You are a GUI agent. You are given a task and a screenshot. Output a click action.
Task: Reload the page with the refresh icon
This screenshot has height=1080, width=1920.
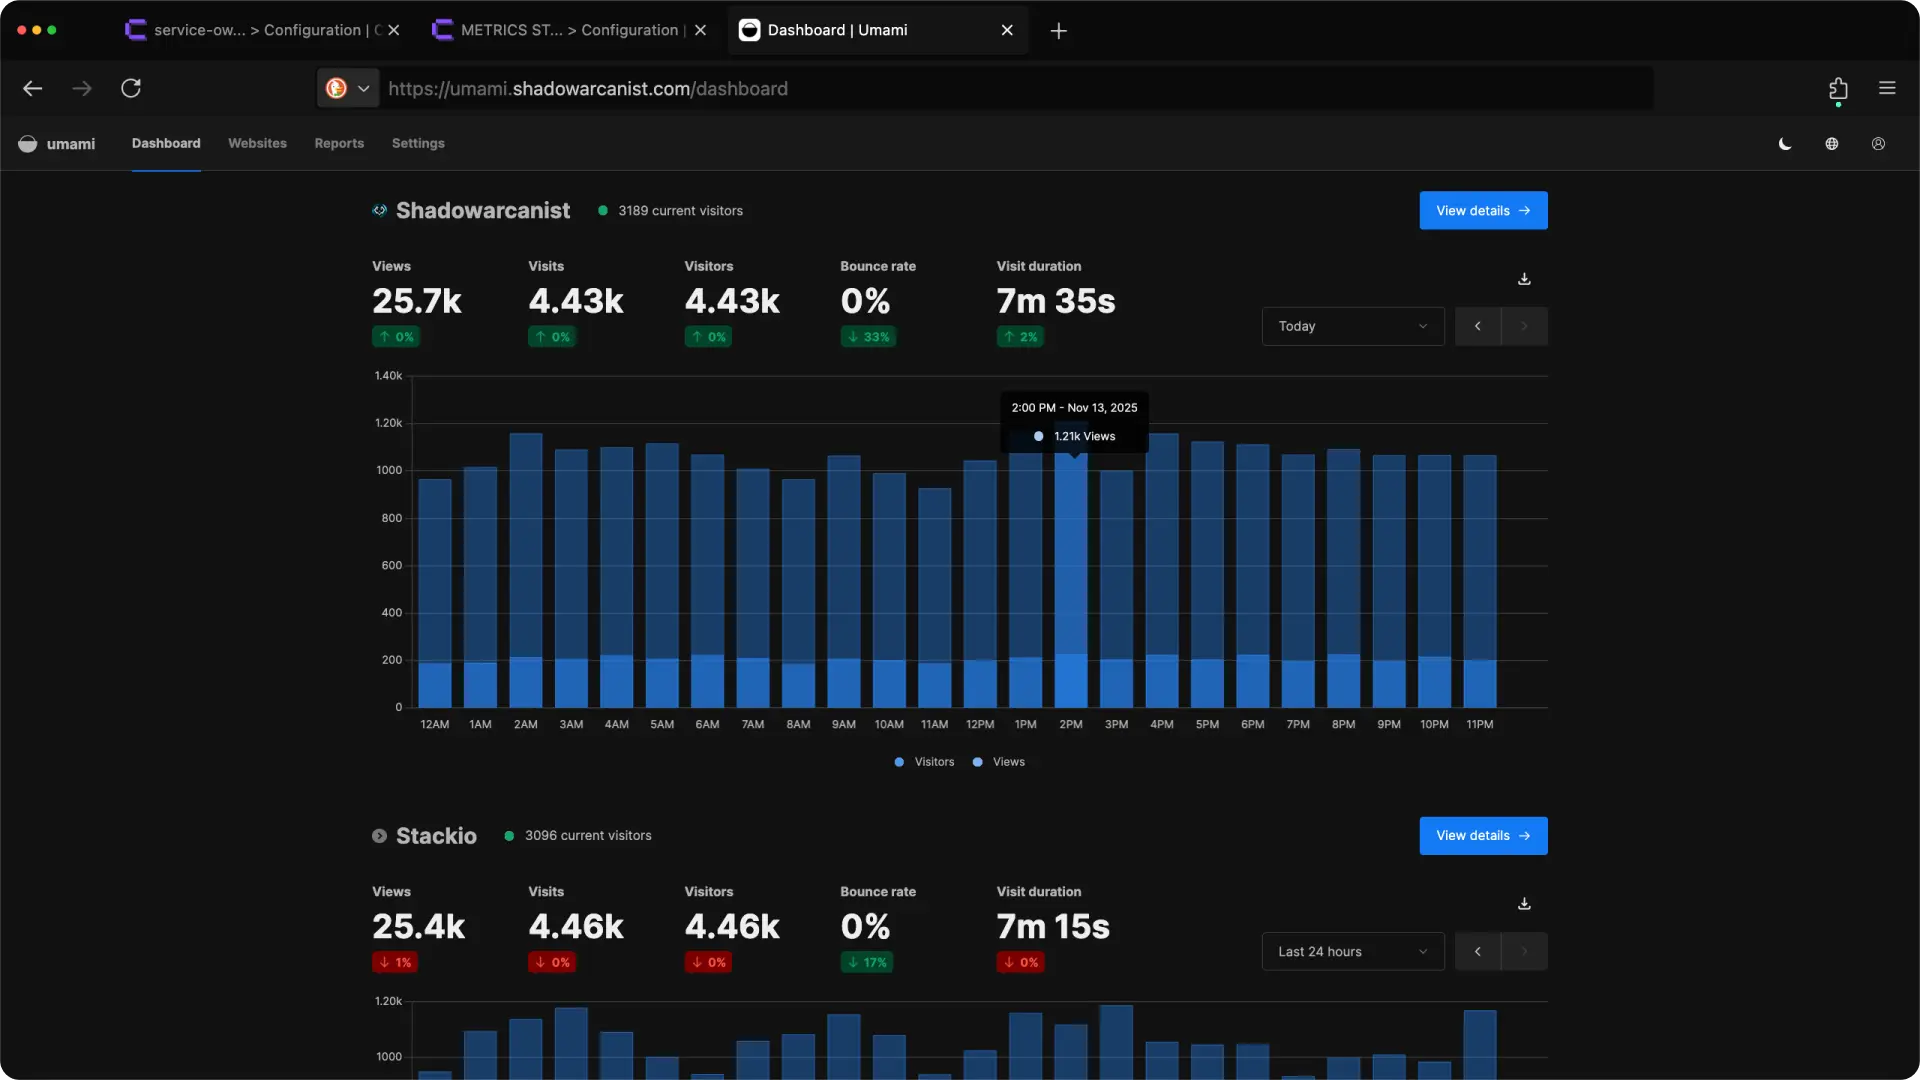[130, 88]
